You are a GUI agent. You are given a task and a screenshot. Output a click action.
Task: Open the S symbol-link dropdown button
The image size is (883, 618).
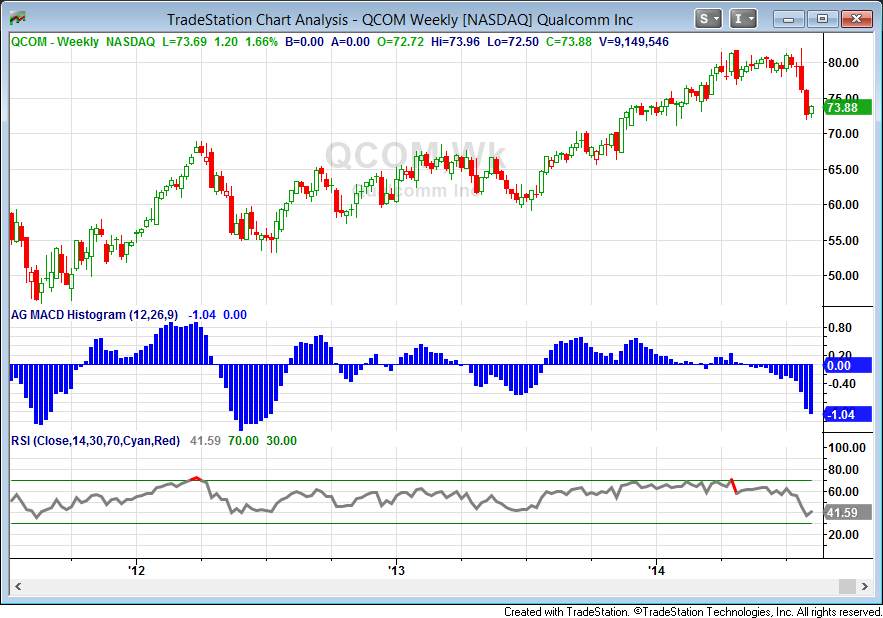[x=708, y=19]
